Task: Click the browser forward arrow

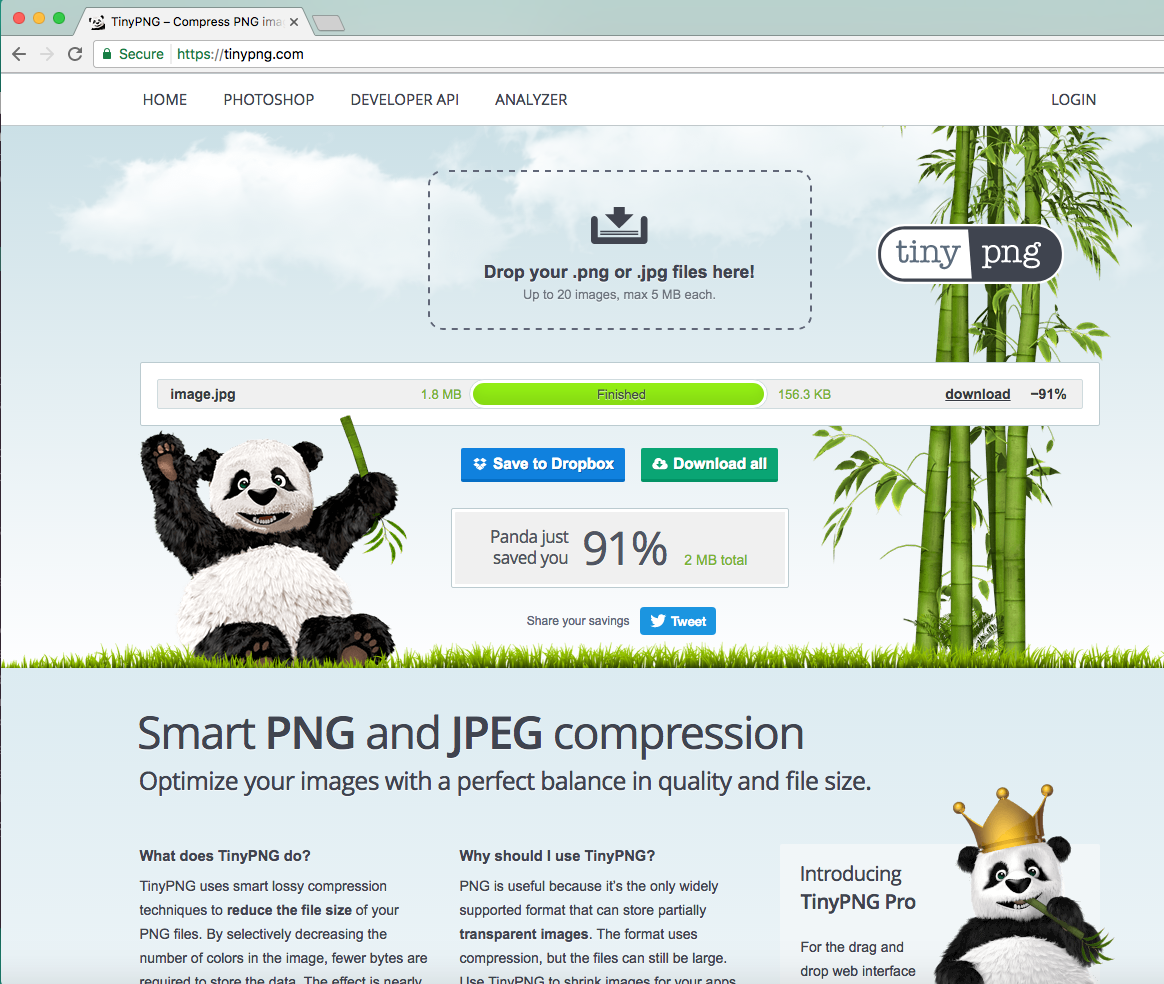Action: coord(47,54)
